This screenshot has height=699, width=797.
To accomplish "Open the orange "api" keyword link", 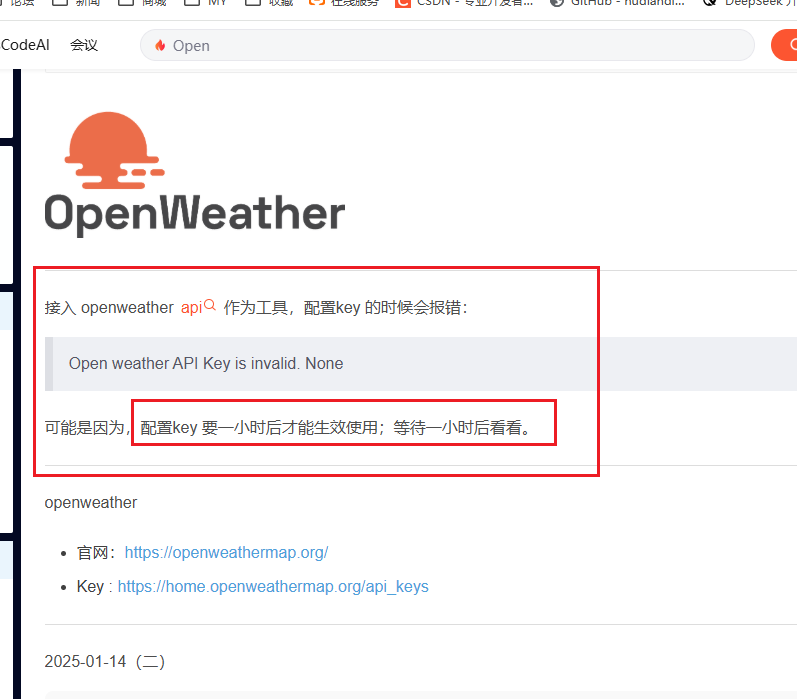I will pyautogui.click(x=192, y=308).
